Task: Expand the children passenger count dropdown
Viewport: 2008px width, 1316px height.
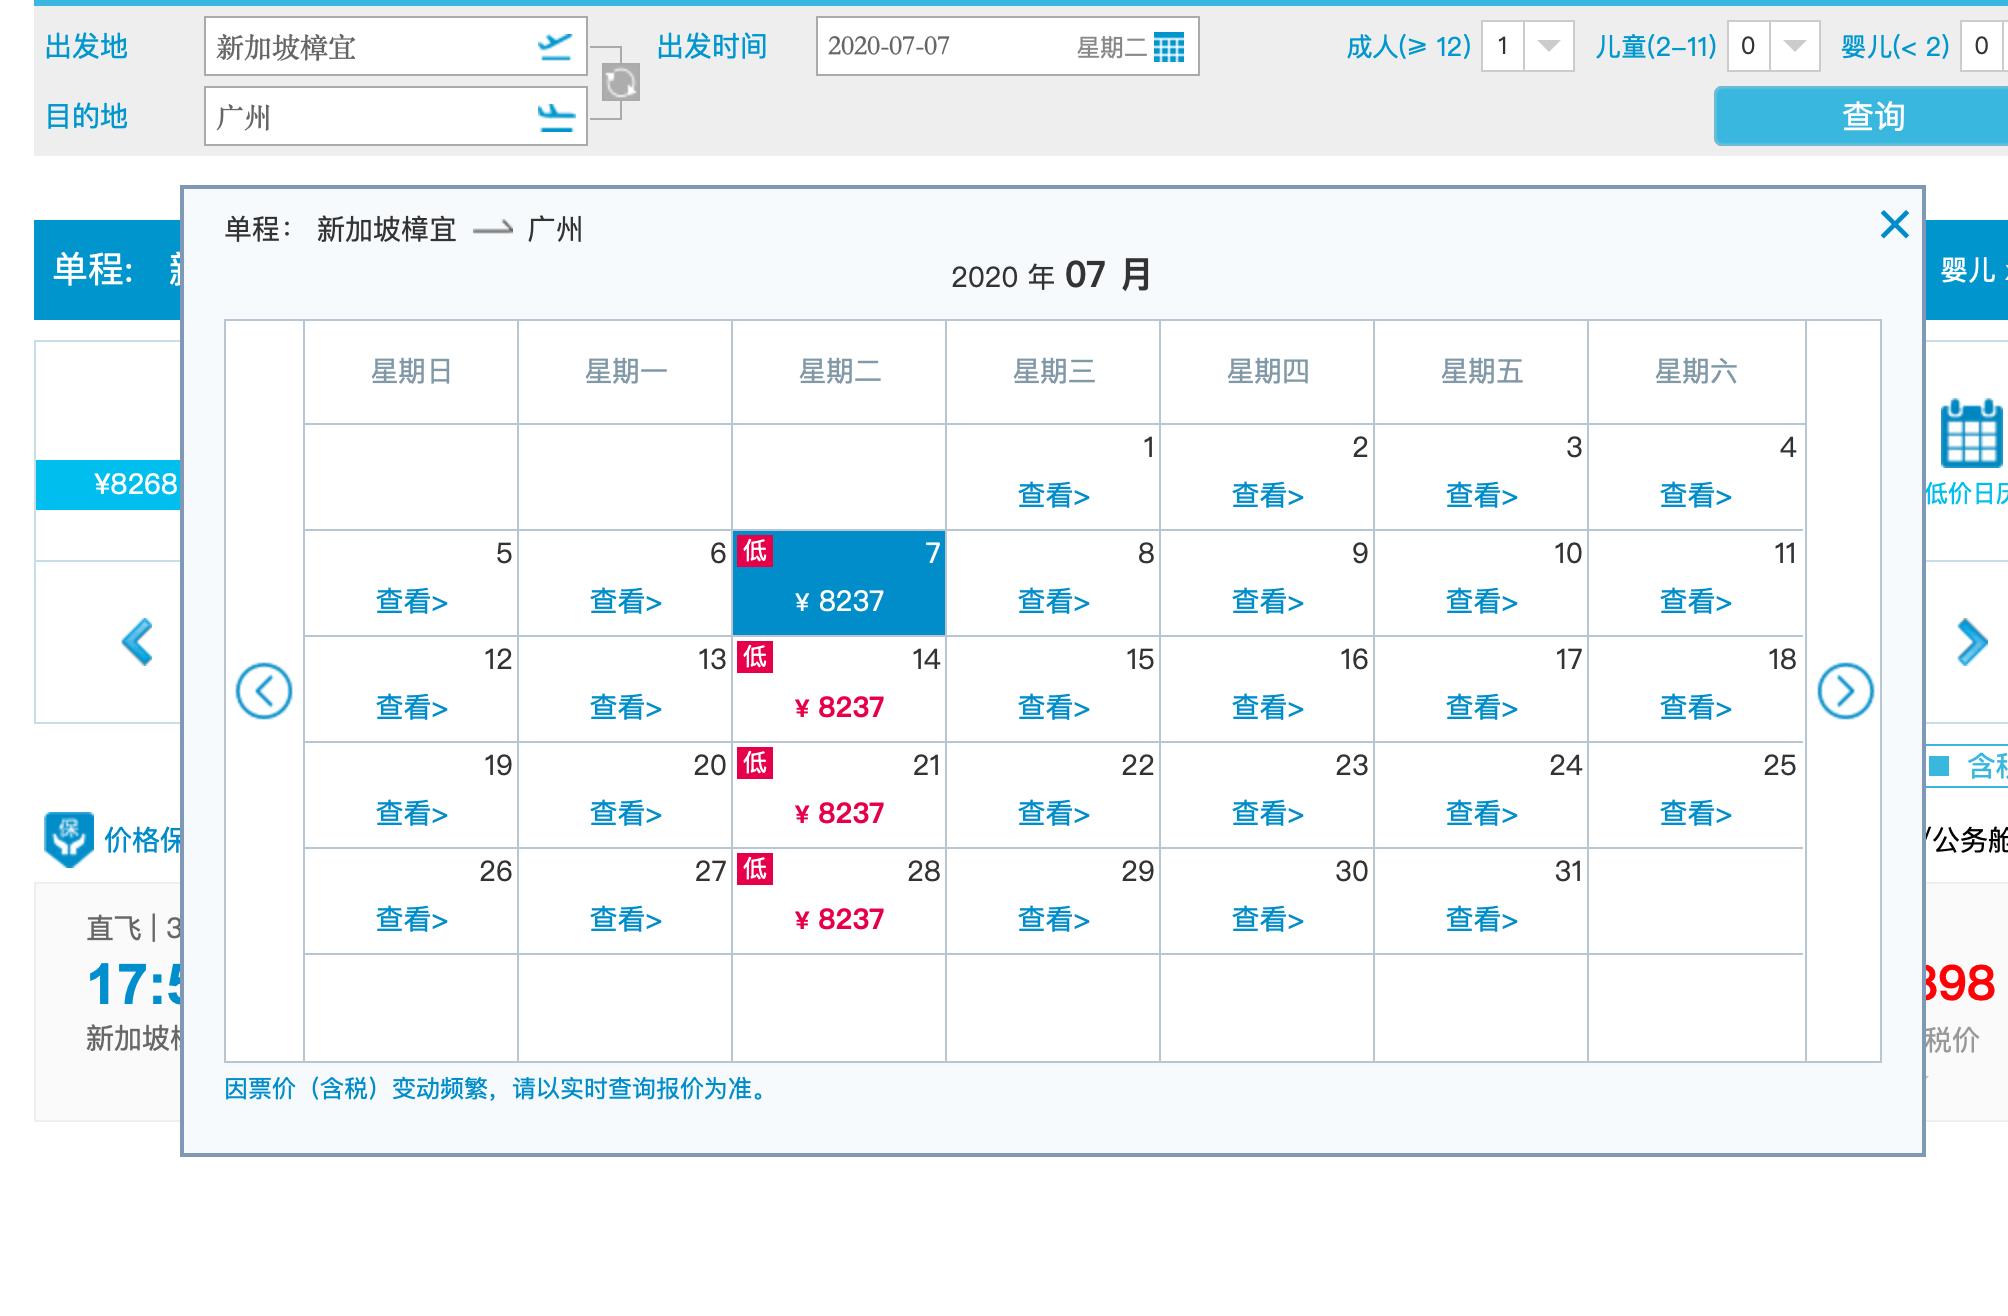Action: [x=1794, y=46]
